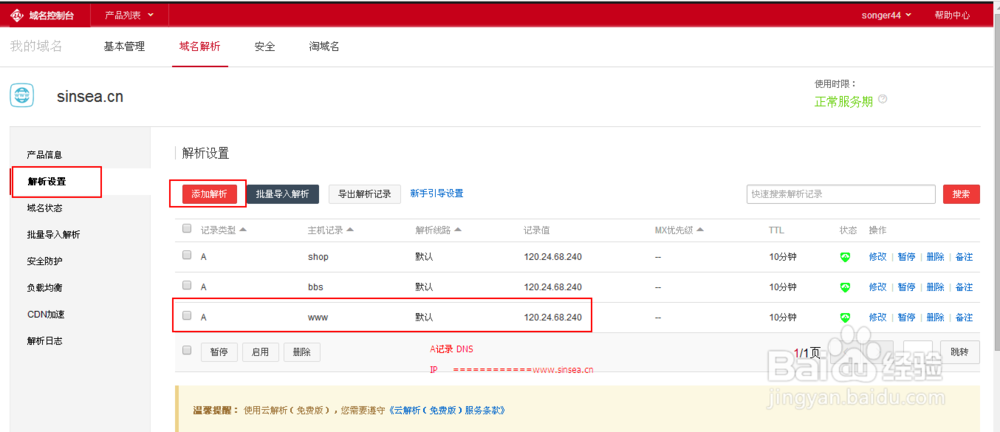1000x432 pixels.
Task: Click the 正常服务期 status text
Action: [x=844, y=101]
